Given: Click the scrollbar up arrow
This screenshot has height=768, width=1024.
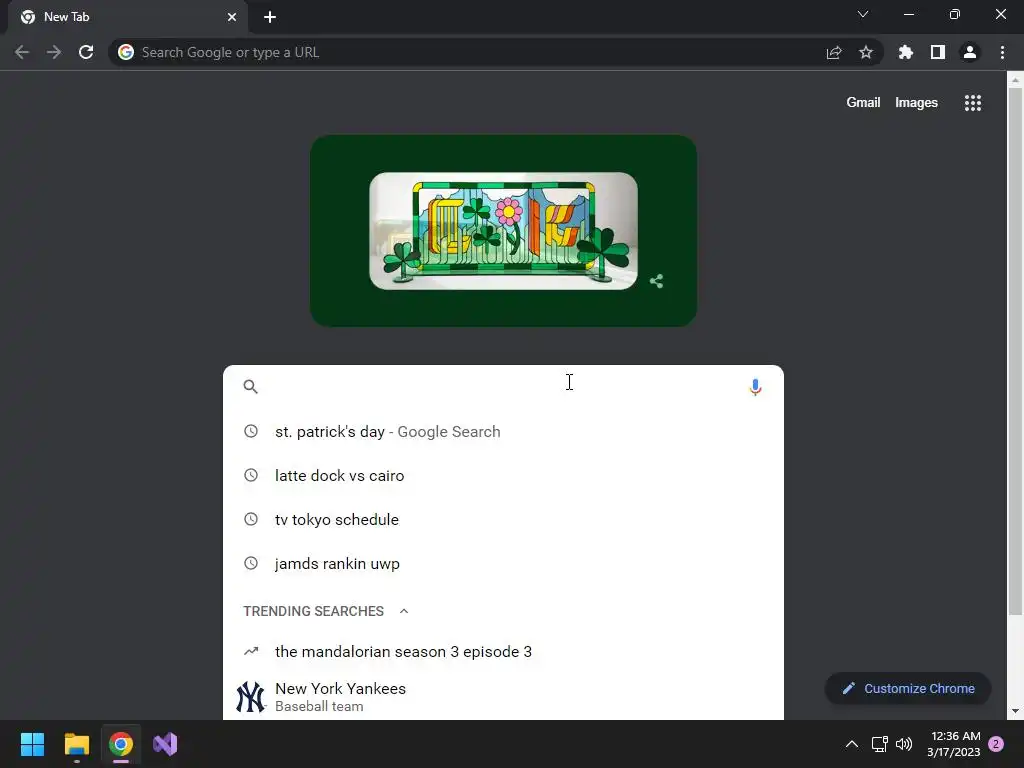Looking at the screenshot, I should point(1015,80).
